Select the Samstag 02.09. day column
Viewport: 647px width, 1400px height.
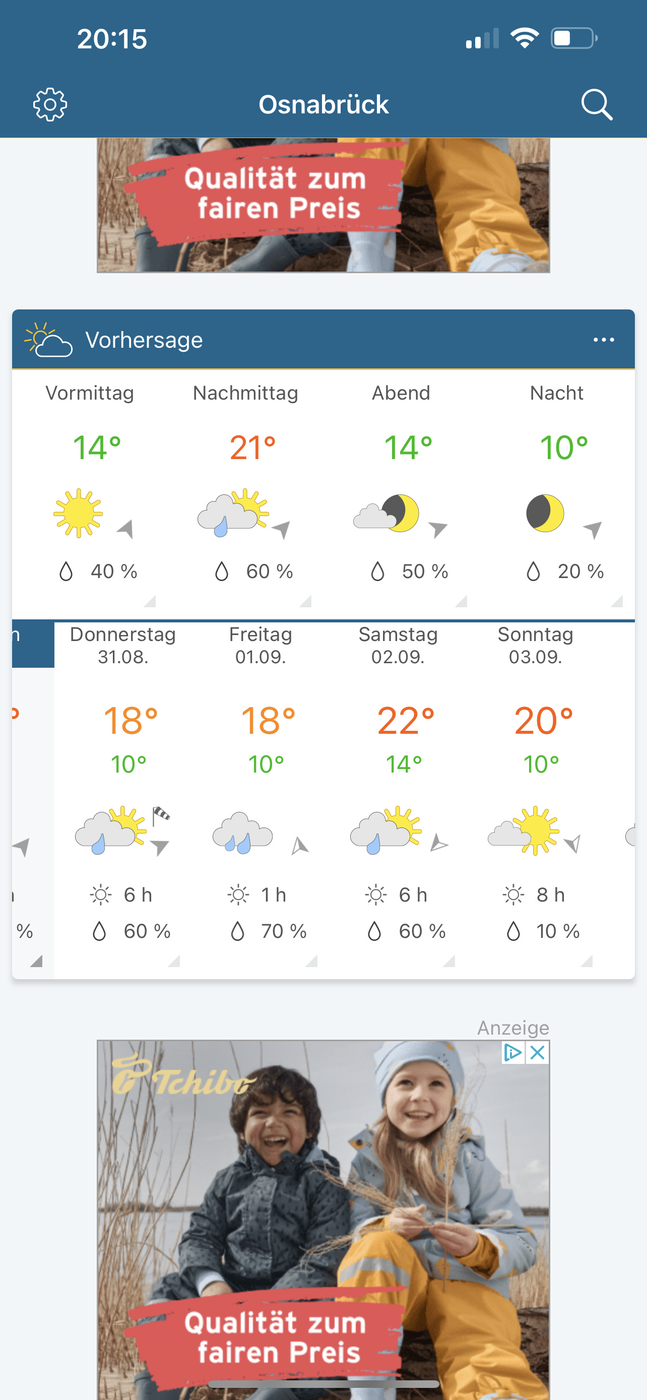pyautogui.click(x=398, y=797)
